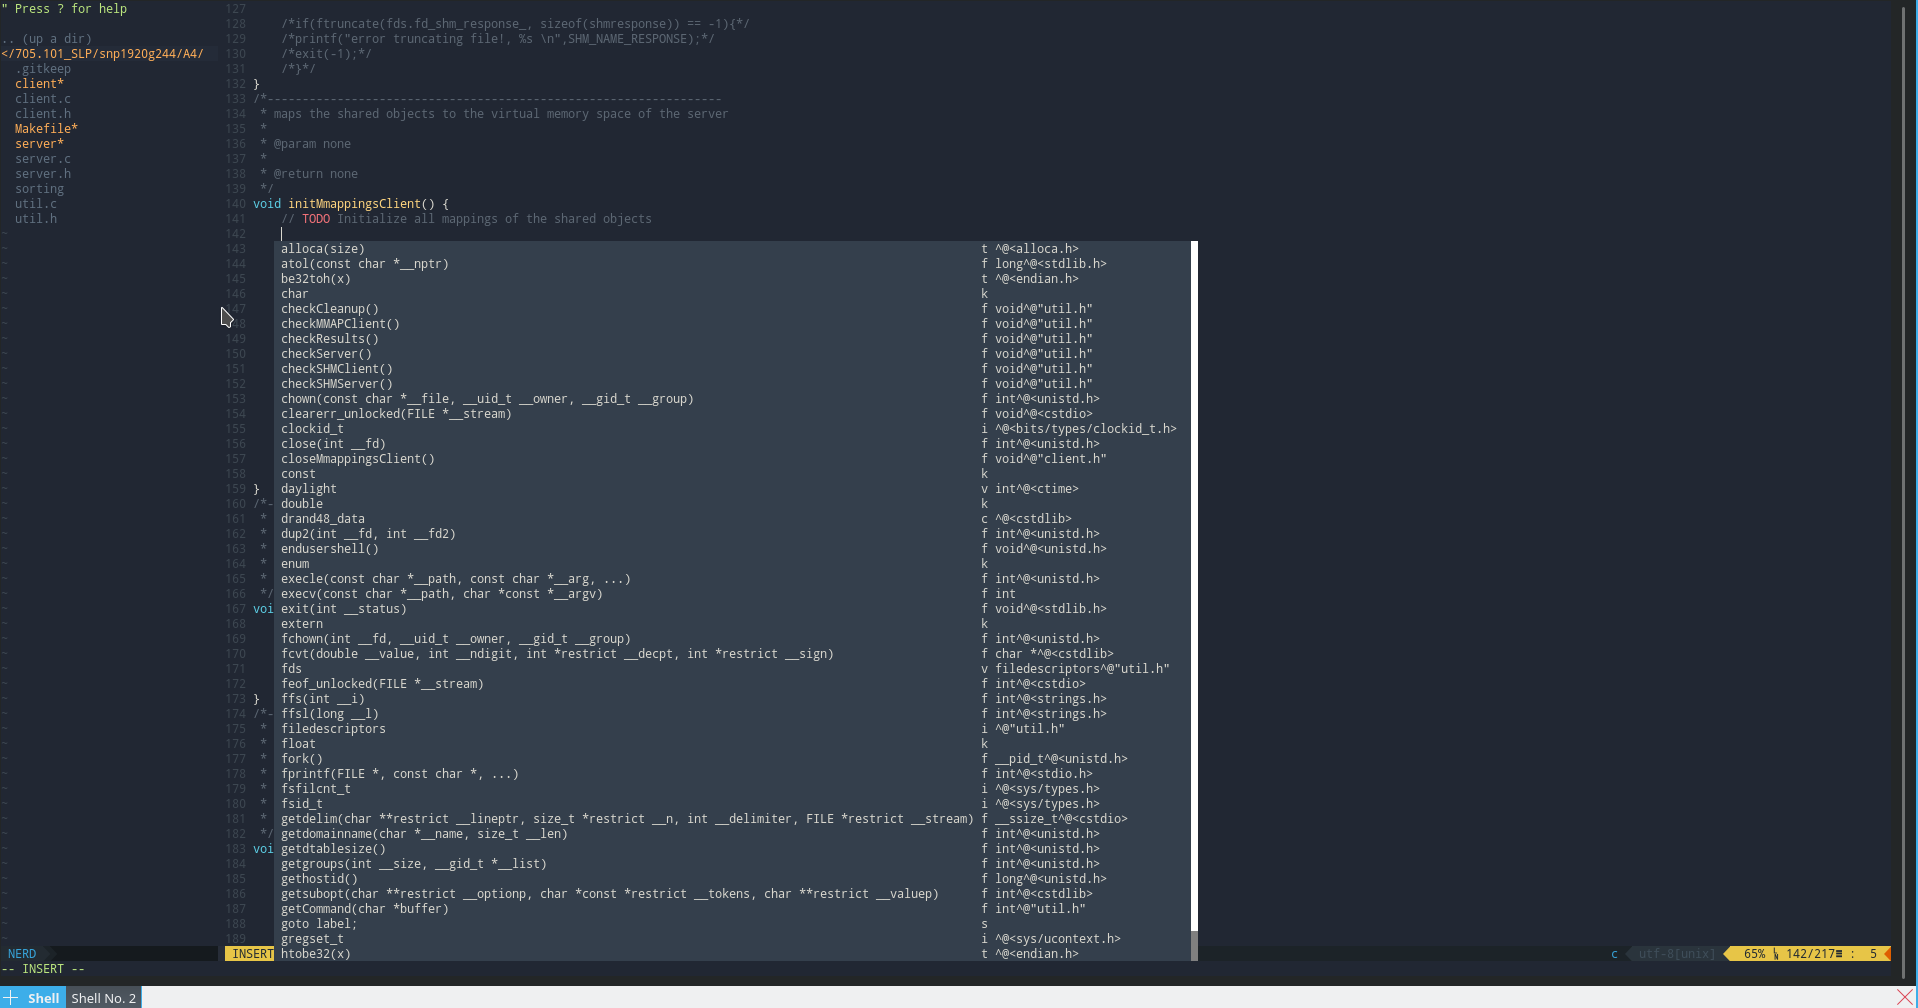Switch to the Shell No. 2 tab
The width and height of the screenshot is (1918, 1008).
point(103,997)
